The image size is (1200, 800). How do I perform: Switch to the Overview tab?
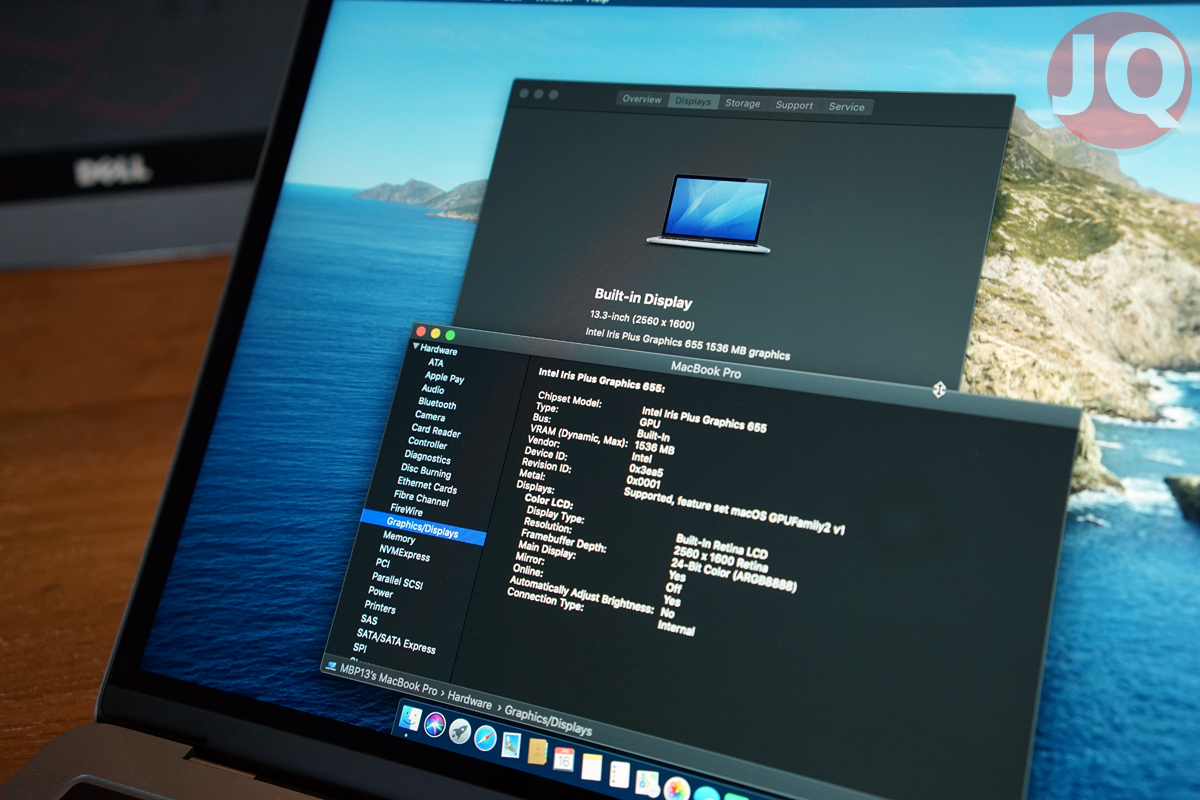pyautogui.click(x=642, y=99)
